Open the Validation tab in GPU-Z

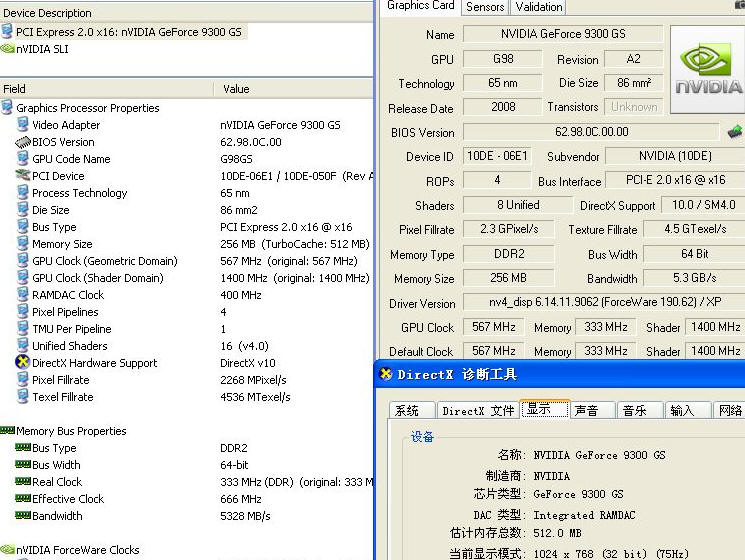point(539,7)
